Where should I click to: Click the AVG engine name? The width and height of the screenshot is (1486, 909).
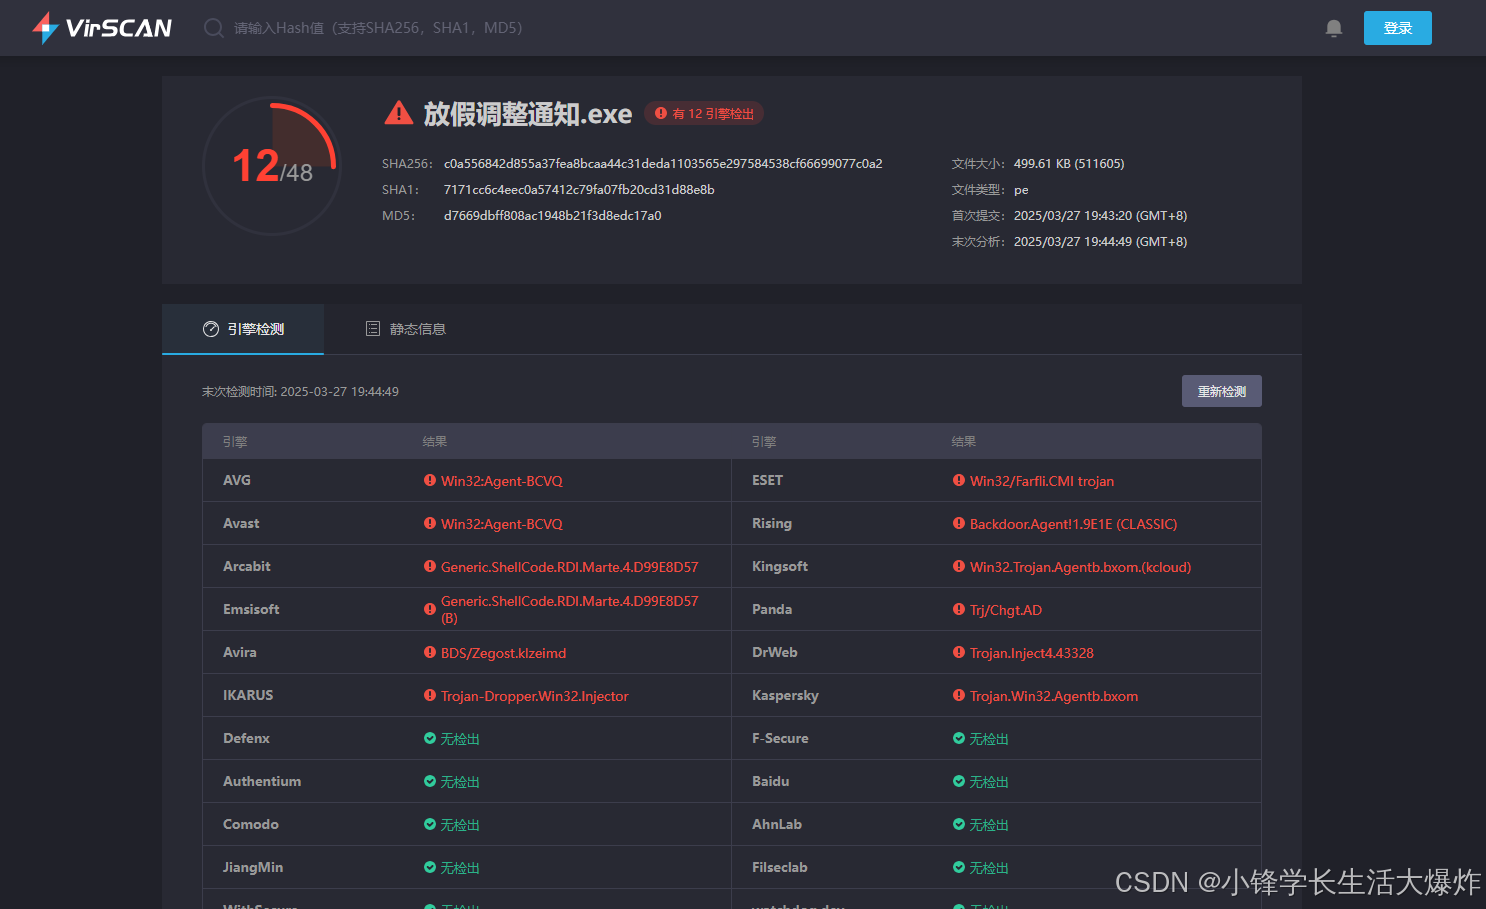point(237,480)
